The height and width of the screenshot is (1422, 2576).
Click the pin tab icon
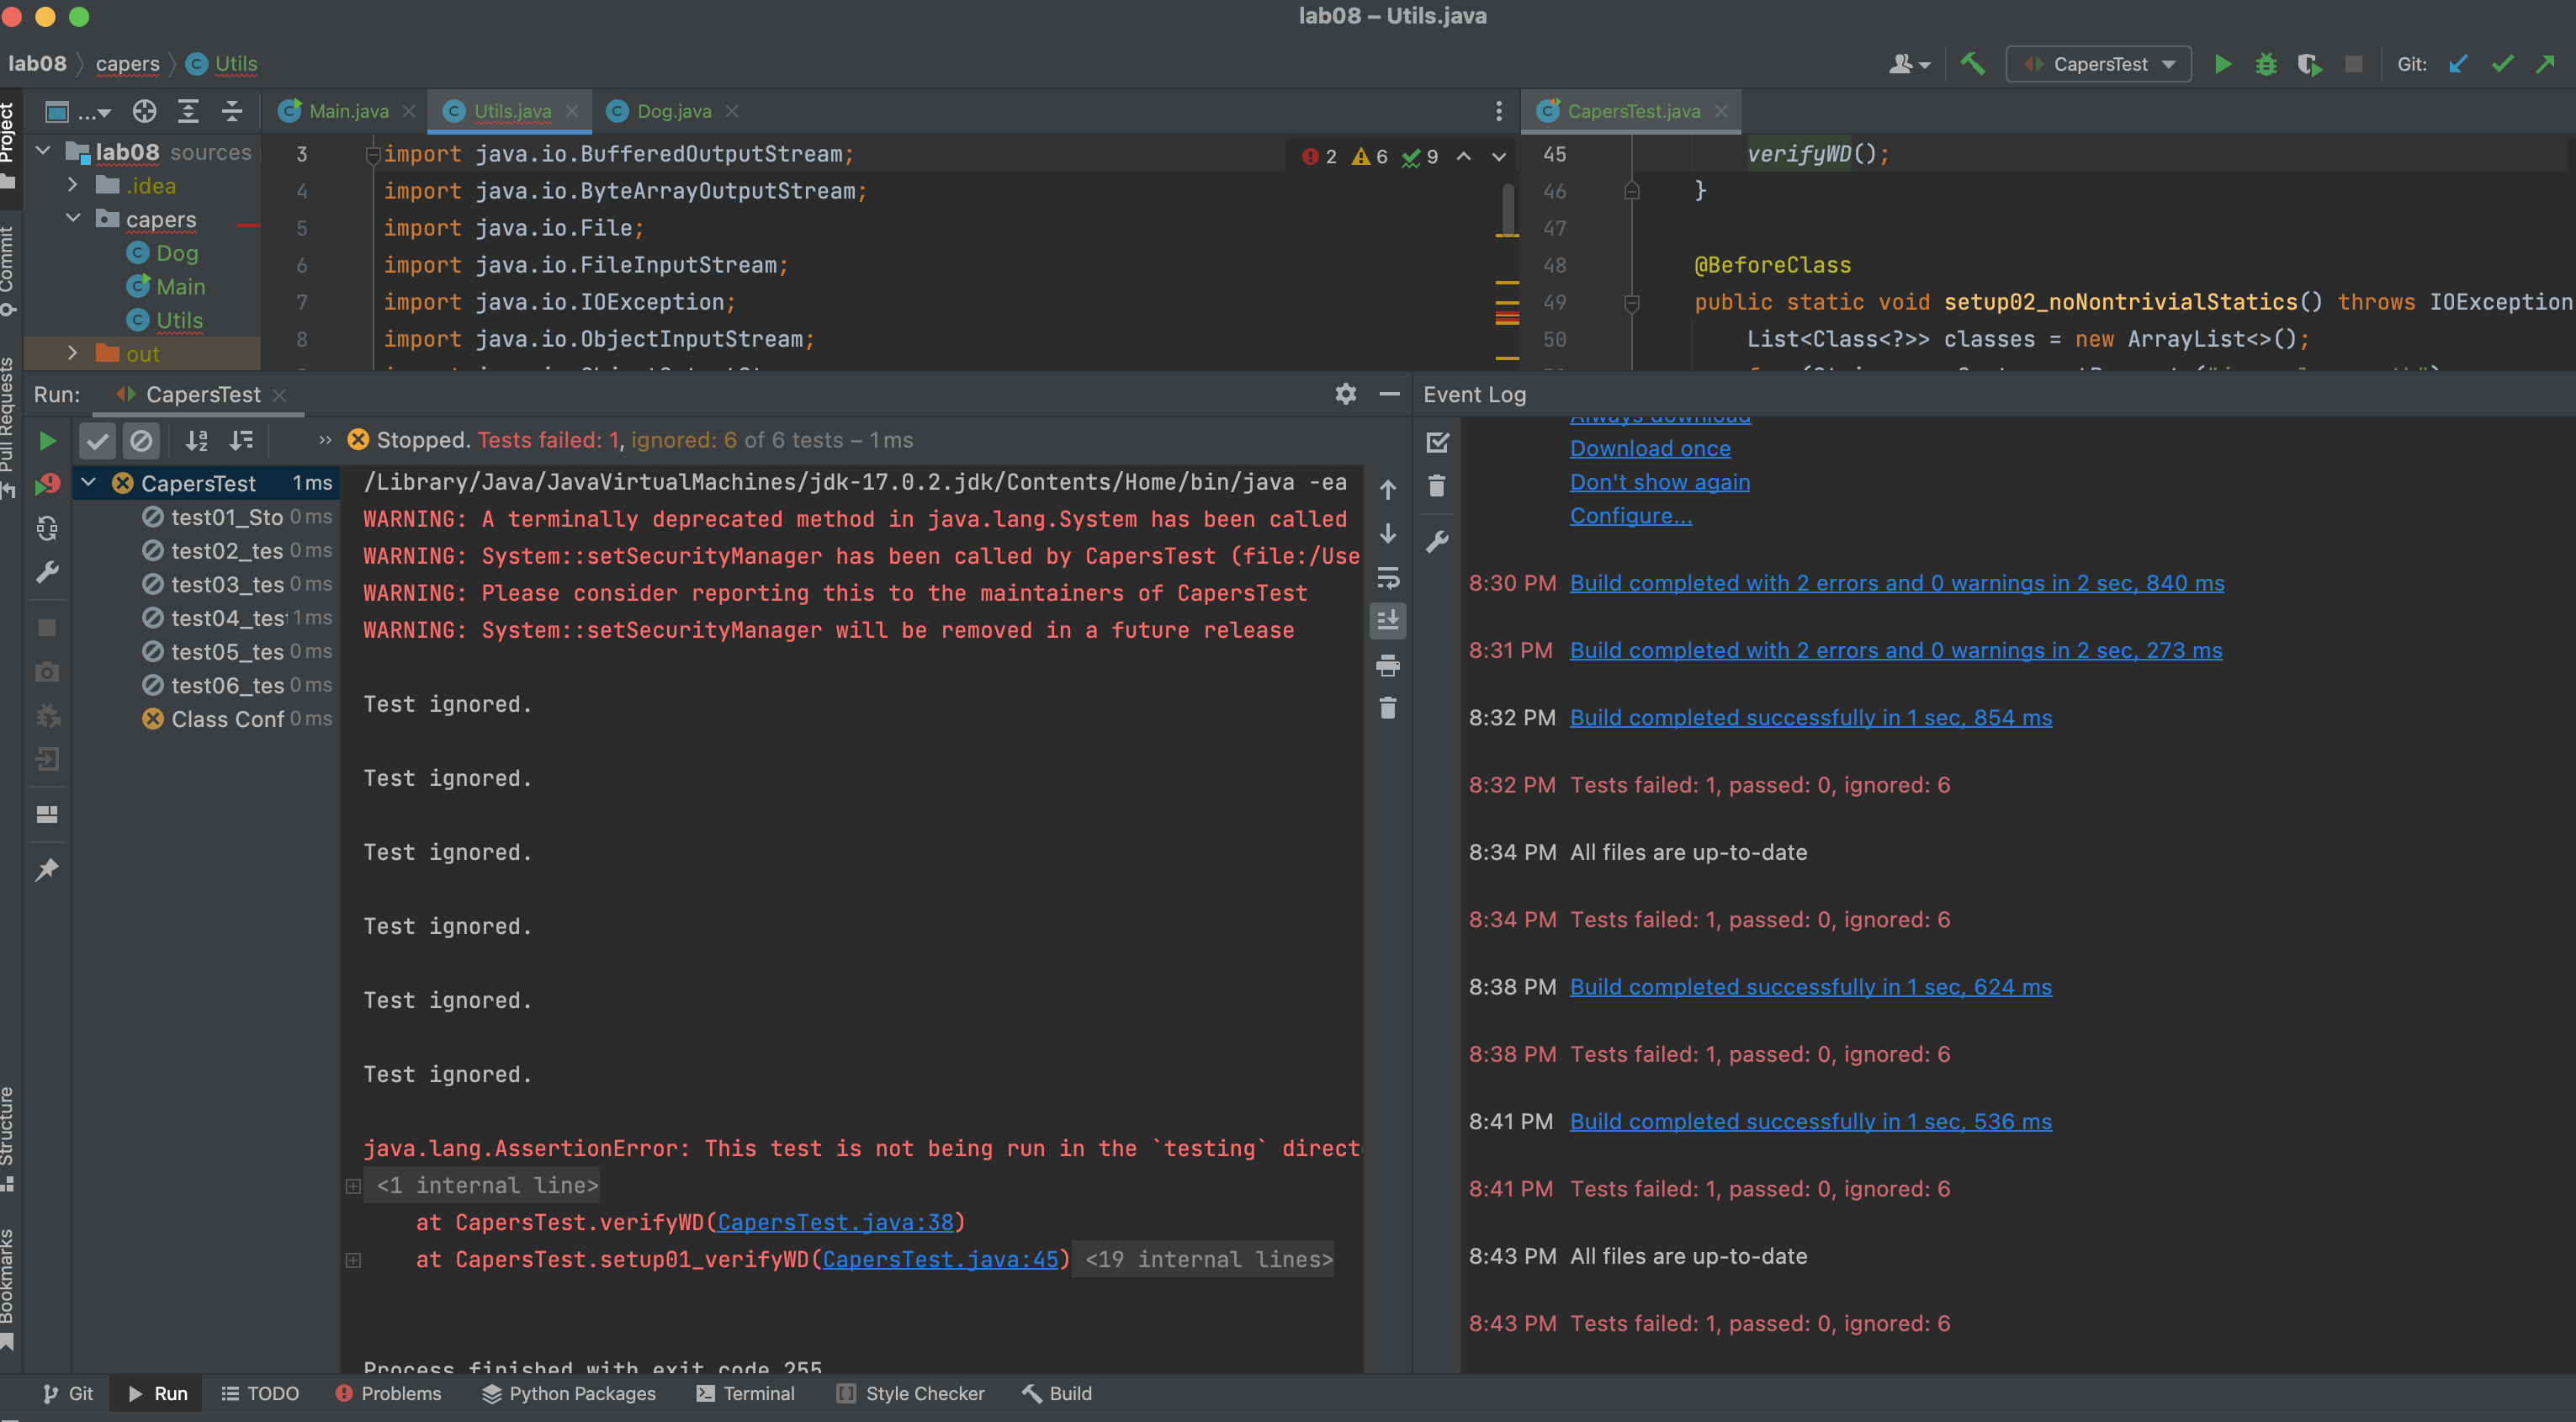46,870
